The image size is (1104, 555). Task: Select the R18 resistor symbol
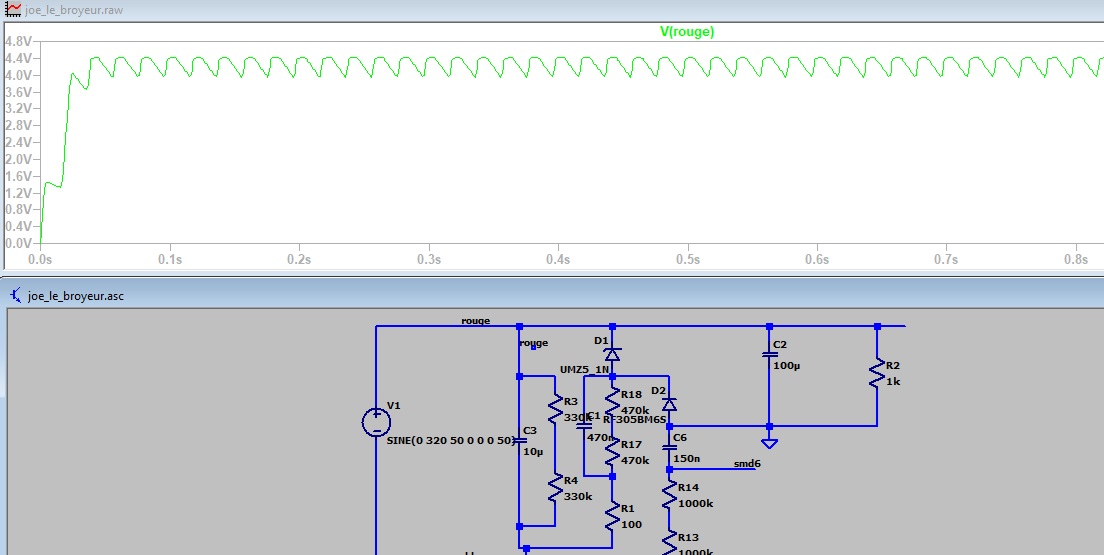coord(613,401)
